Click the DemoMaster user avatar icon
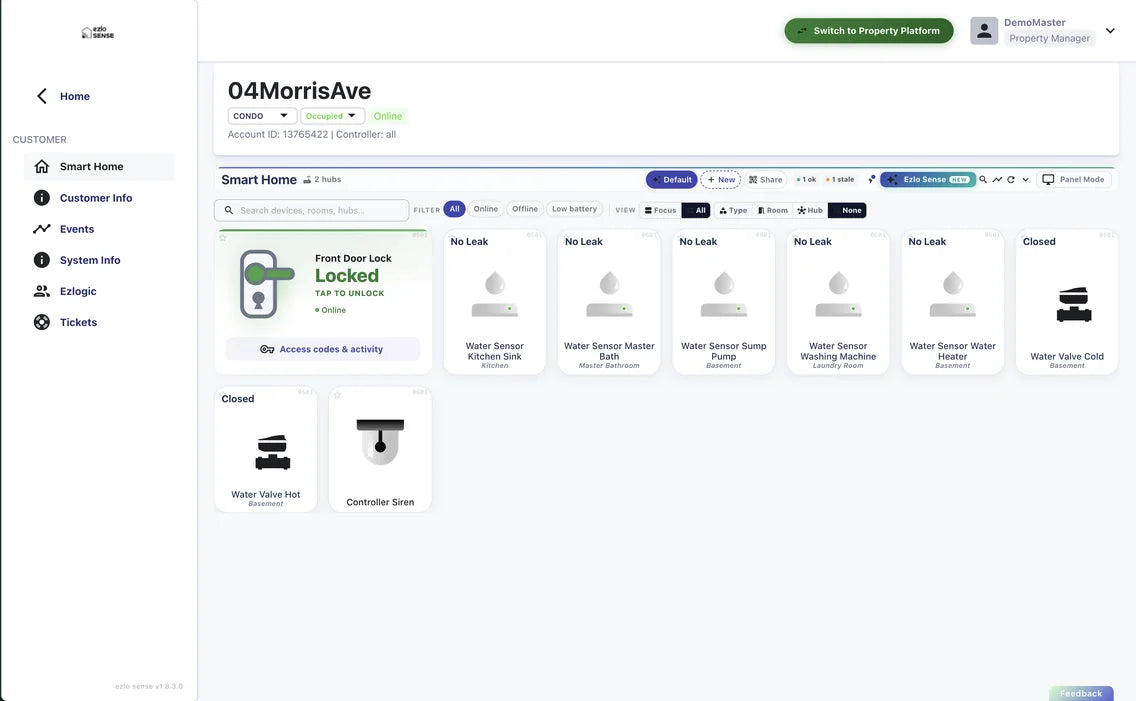 point(984,30)
